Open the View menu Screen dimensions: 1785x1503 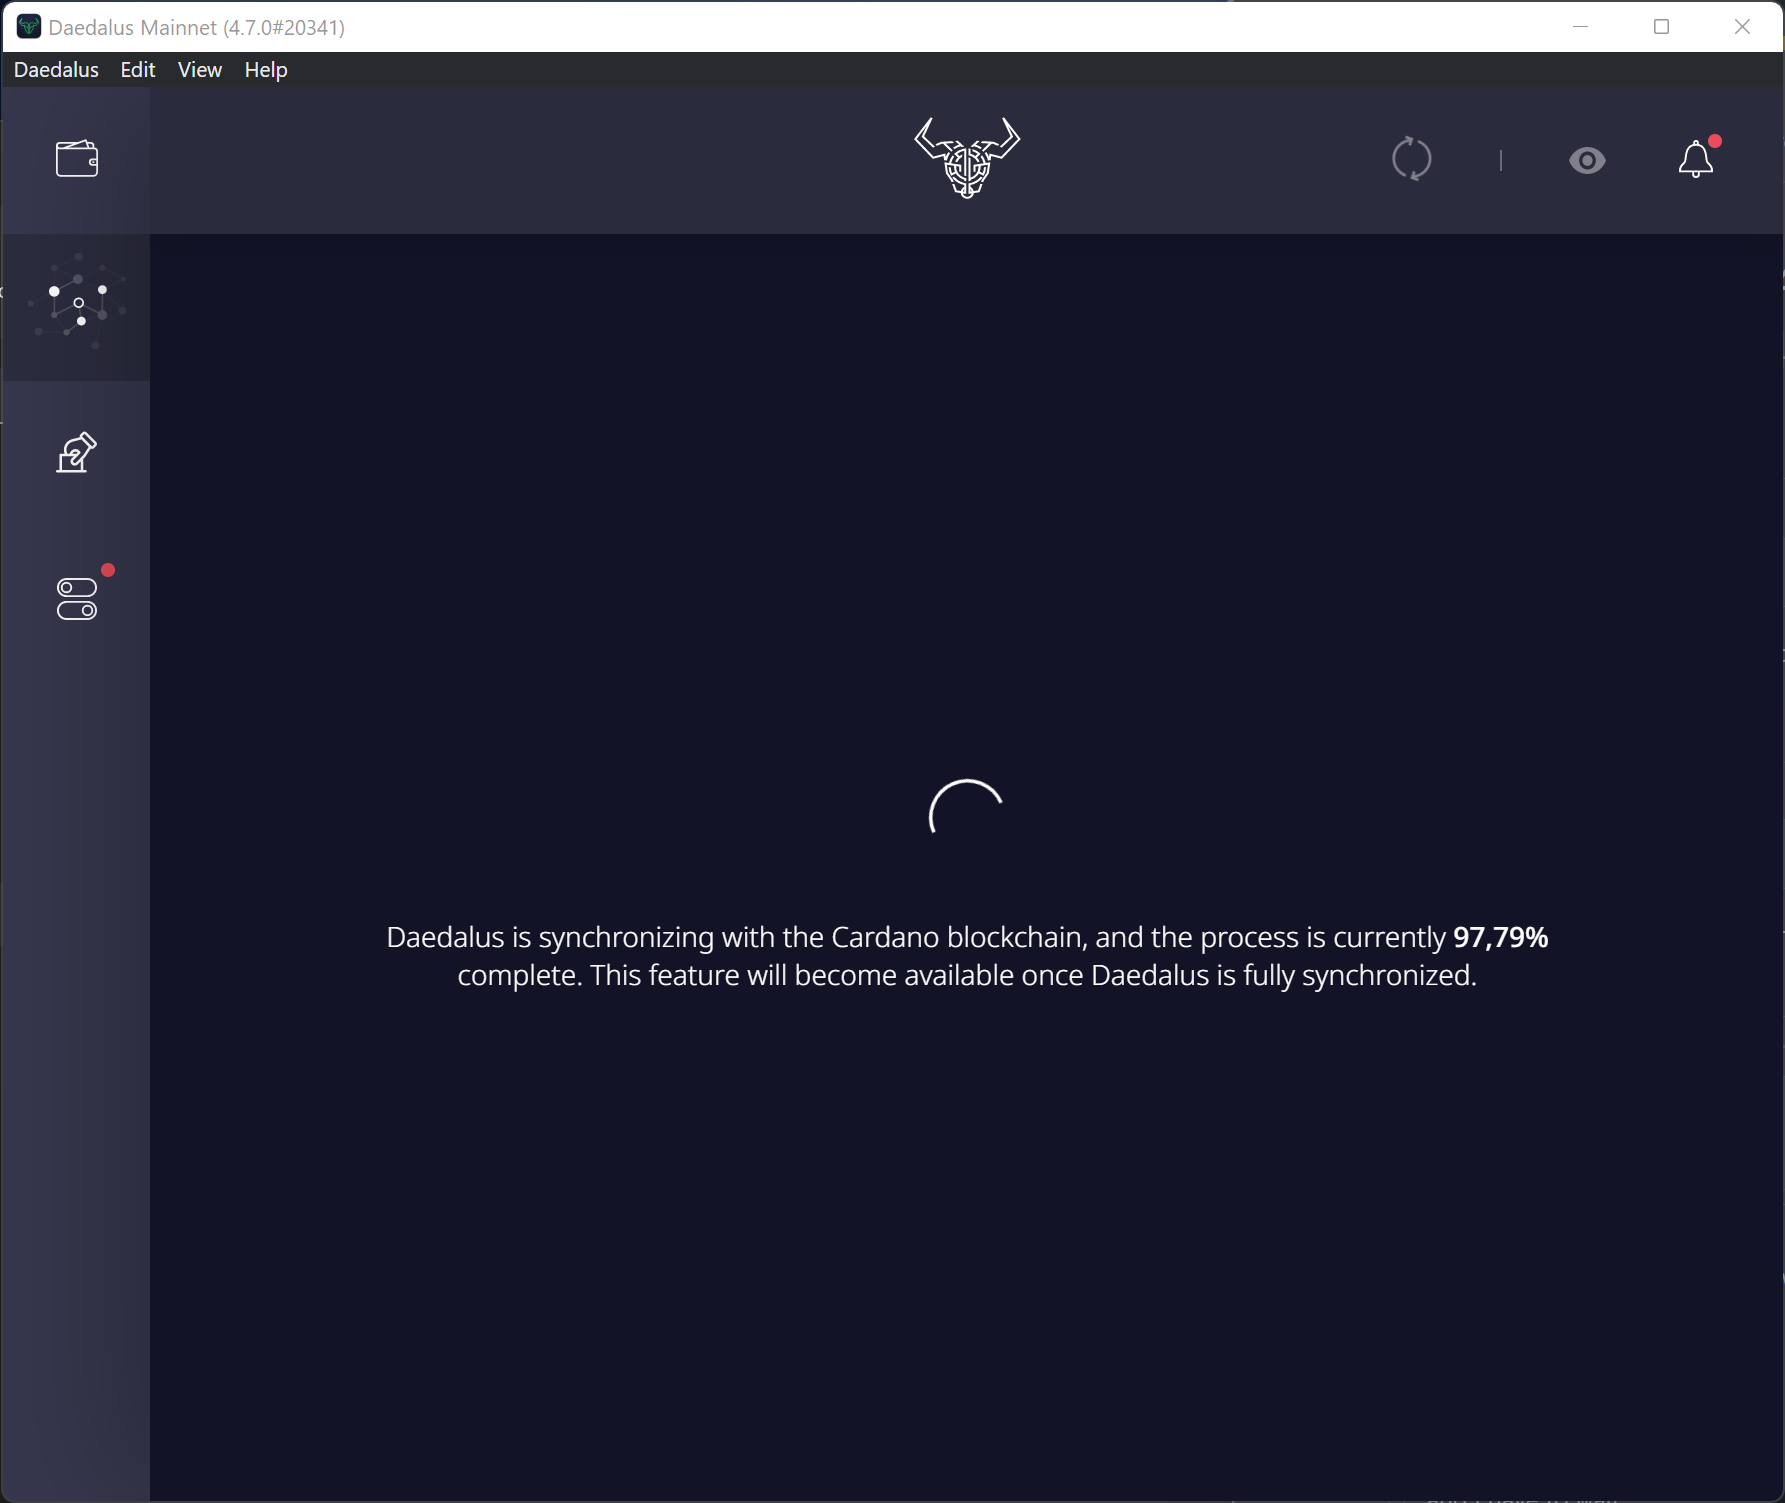[x=199, y=69]
